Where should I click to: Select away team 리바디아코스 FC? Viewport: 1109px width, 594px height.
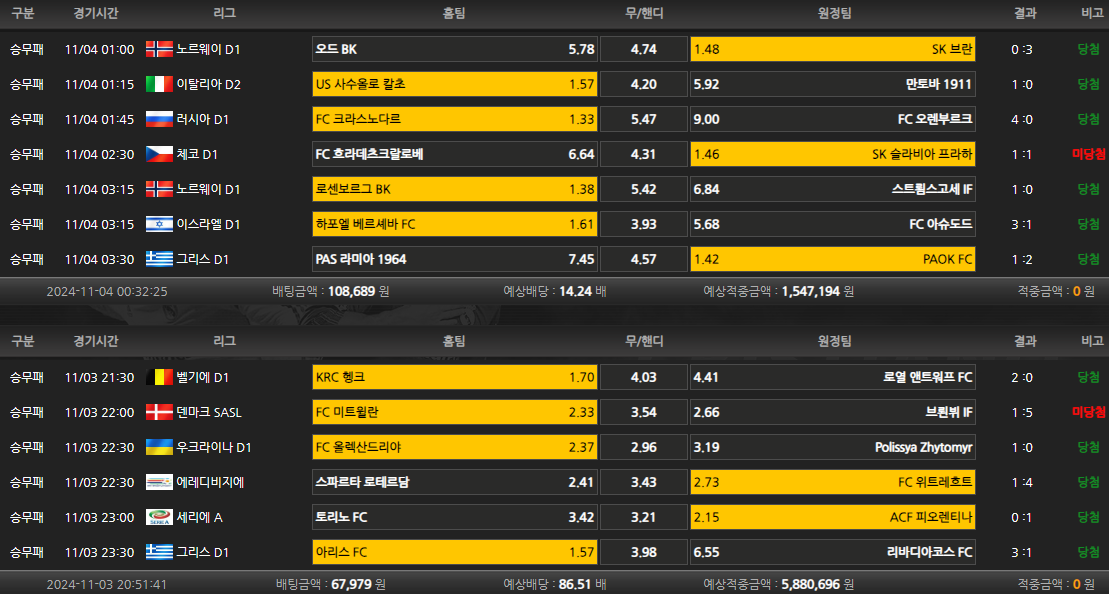click(x=833, y=552)
